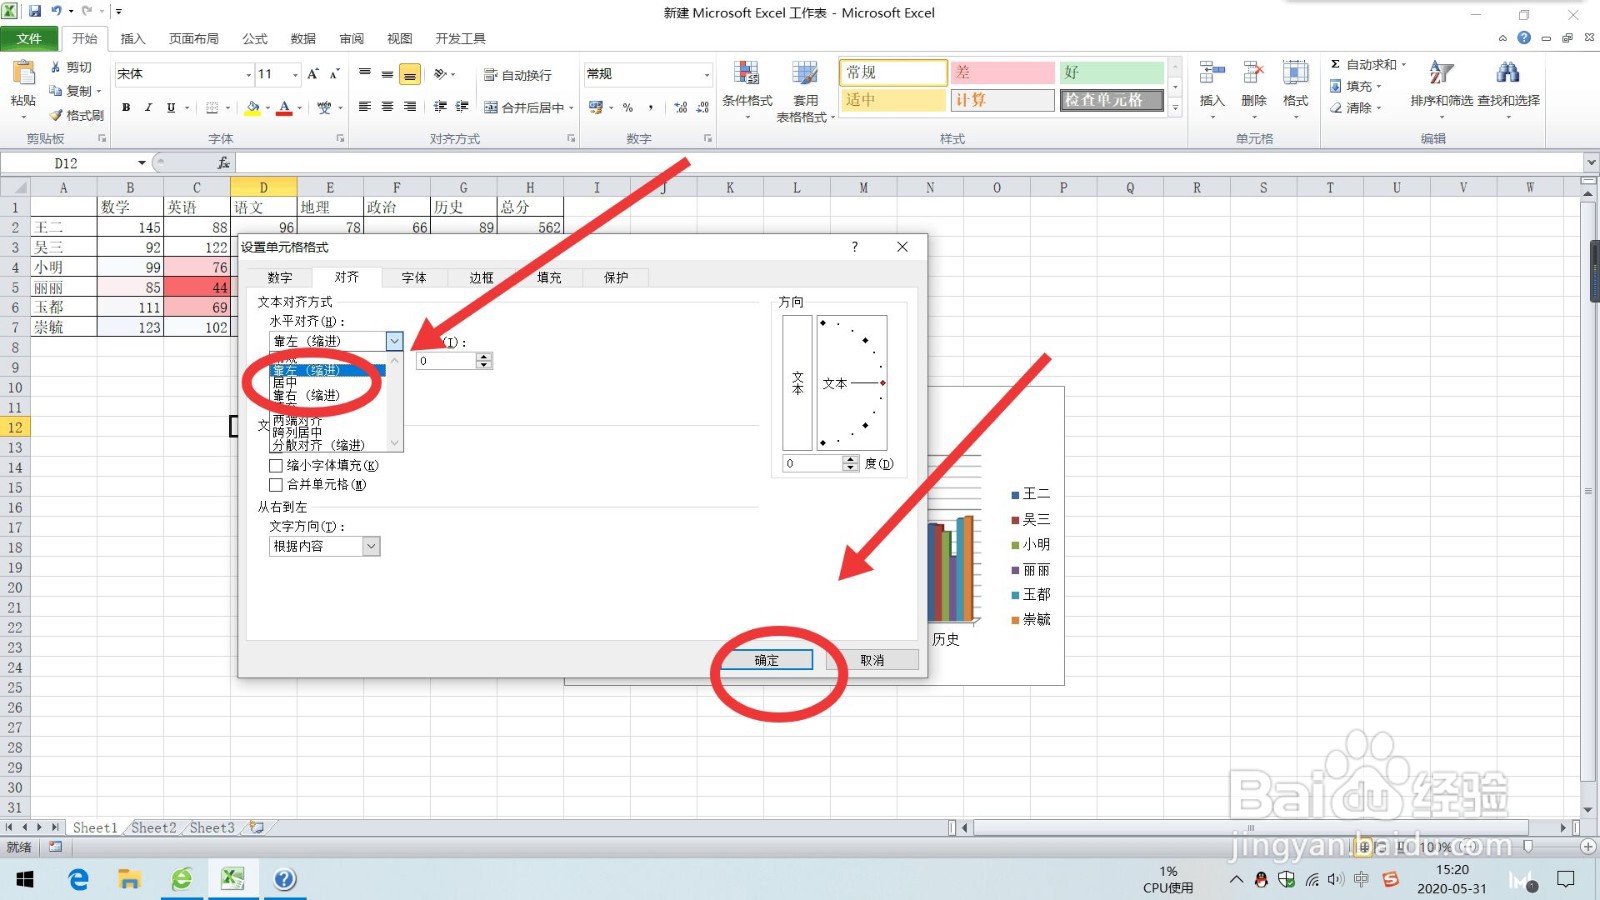Toggle Merge cells (合并单元格) checkbox

pyautogui.click(x=276, y=484)
